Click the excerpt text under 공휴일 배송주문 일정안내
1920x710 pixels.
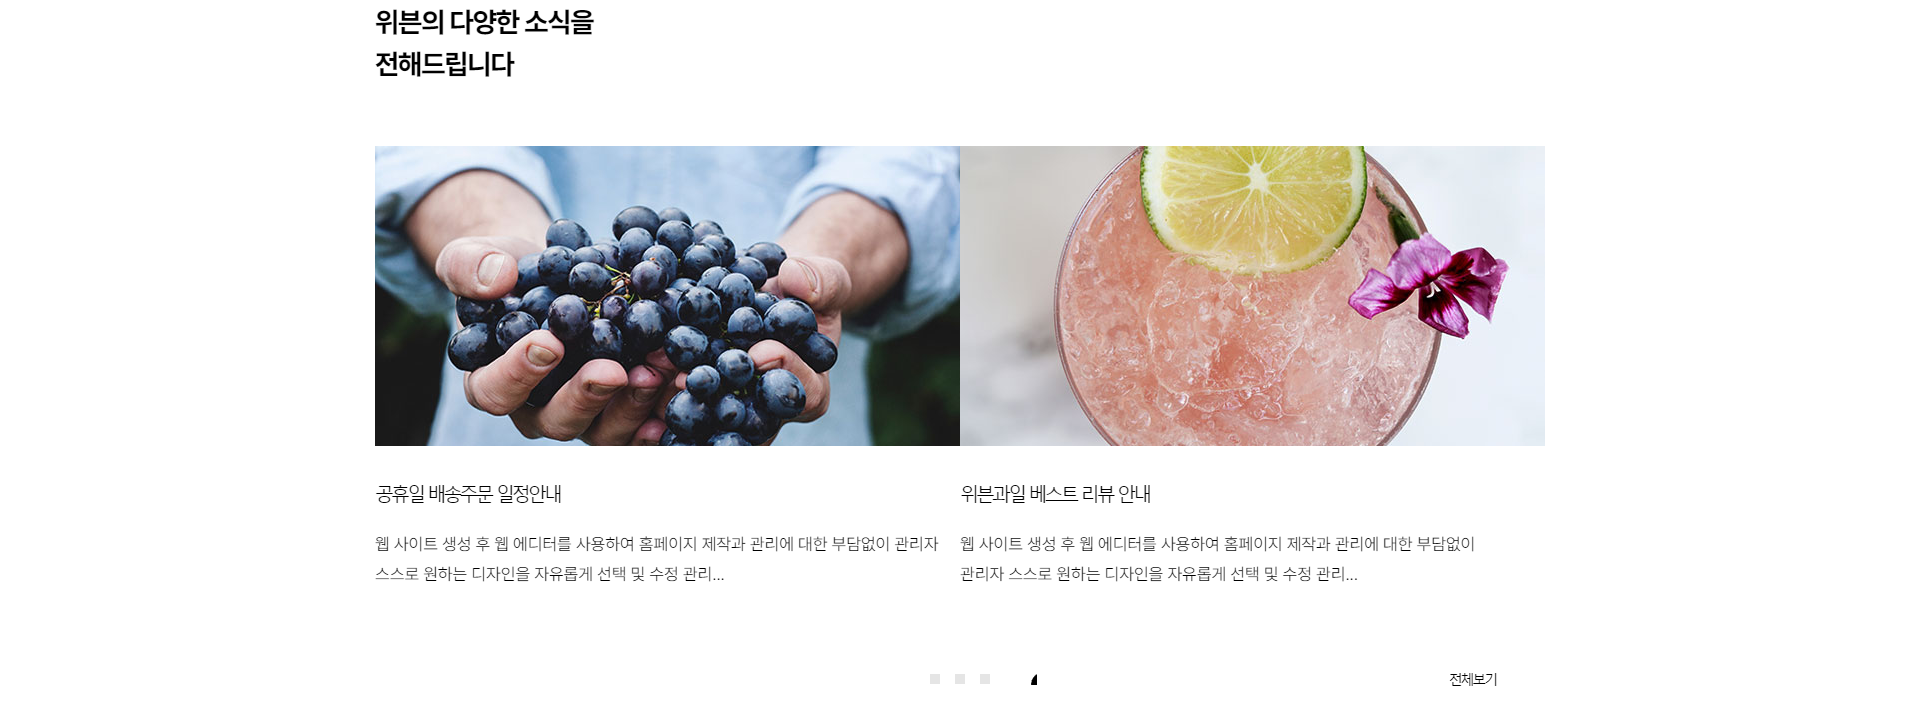tap(657, 559)
